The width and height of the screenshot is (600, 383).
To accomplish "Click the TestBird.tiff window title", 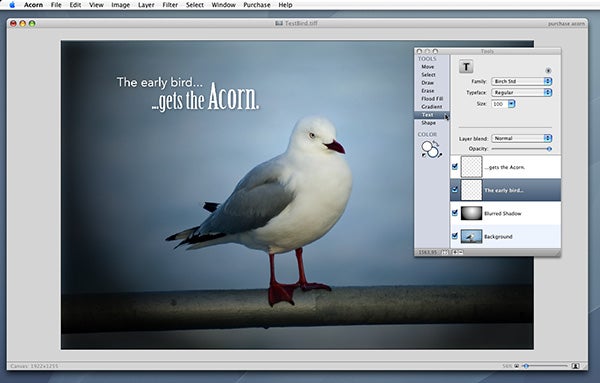I will (301, 23).
